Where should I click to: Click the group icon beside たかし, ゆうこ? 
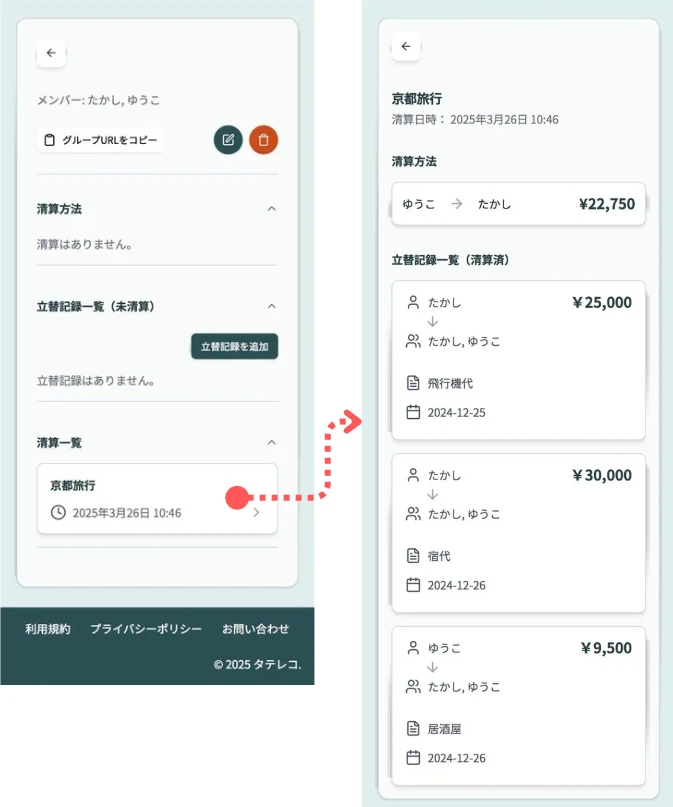pos(414,340)
